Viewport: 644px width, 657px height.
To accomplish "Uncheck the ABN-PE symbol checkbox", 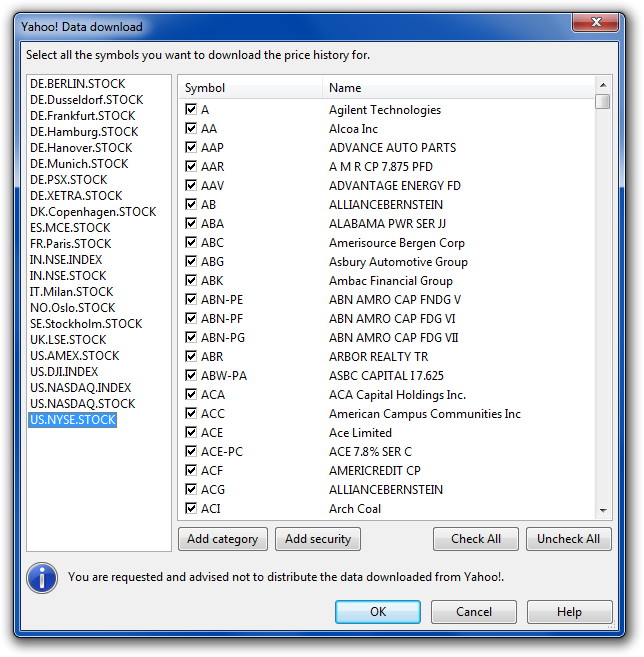I will point(191,300).
